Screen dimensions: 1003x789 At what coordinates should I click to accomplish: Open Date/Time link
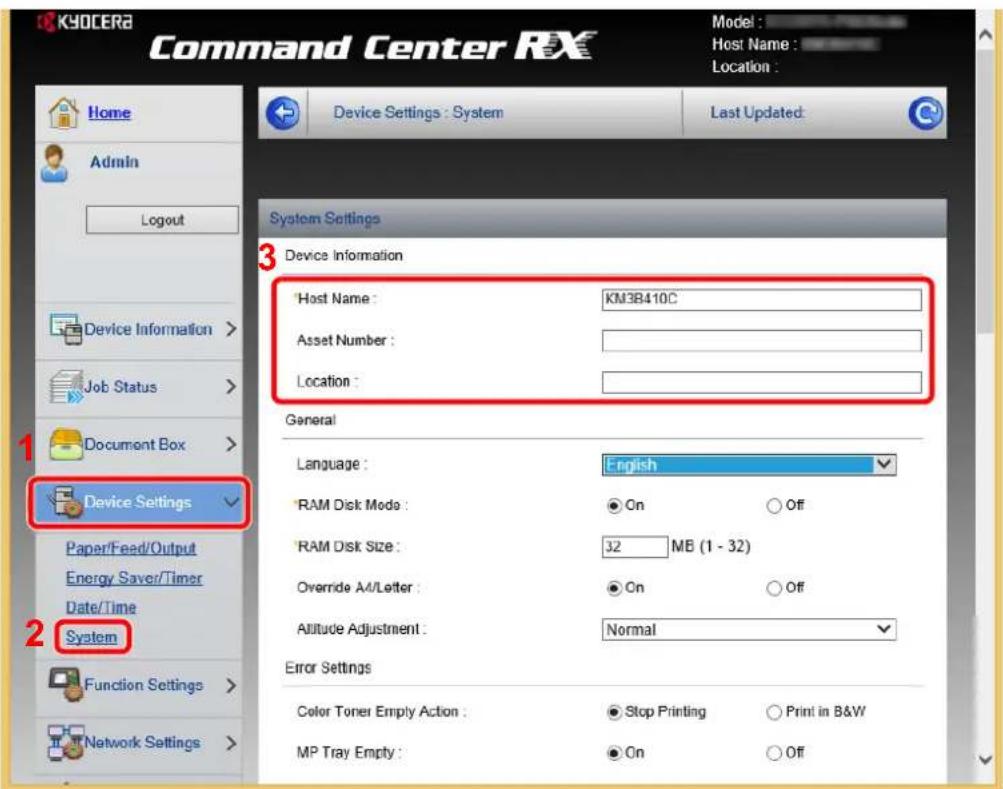(101, 607)
